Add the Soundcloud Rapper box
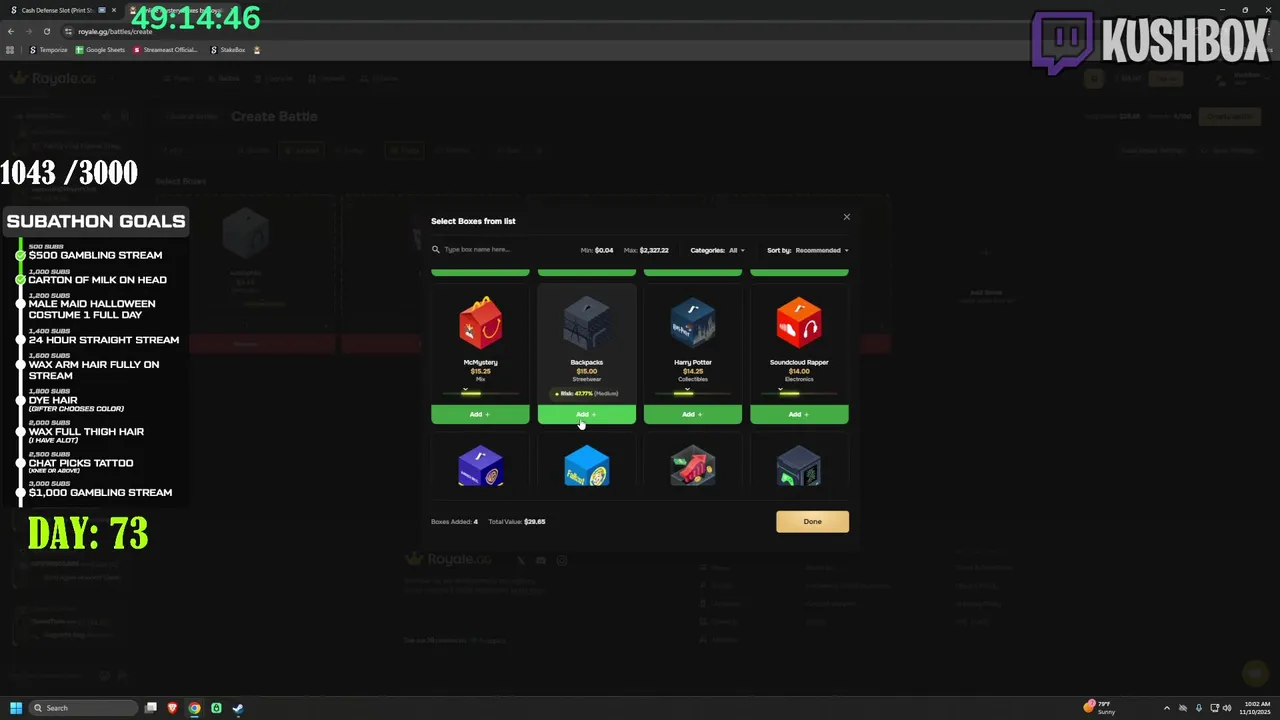This screenshot has width=1280, height=720. tap(799, 414)
